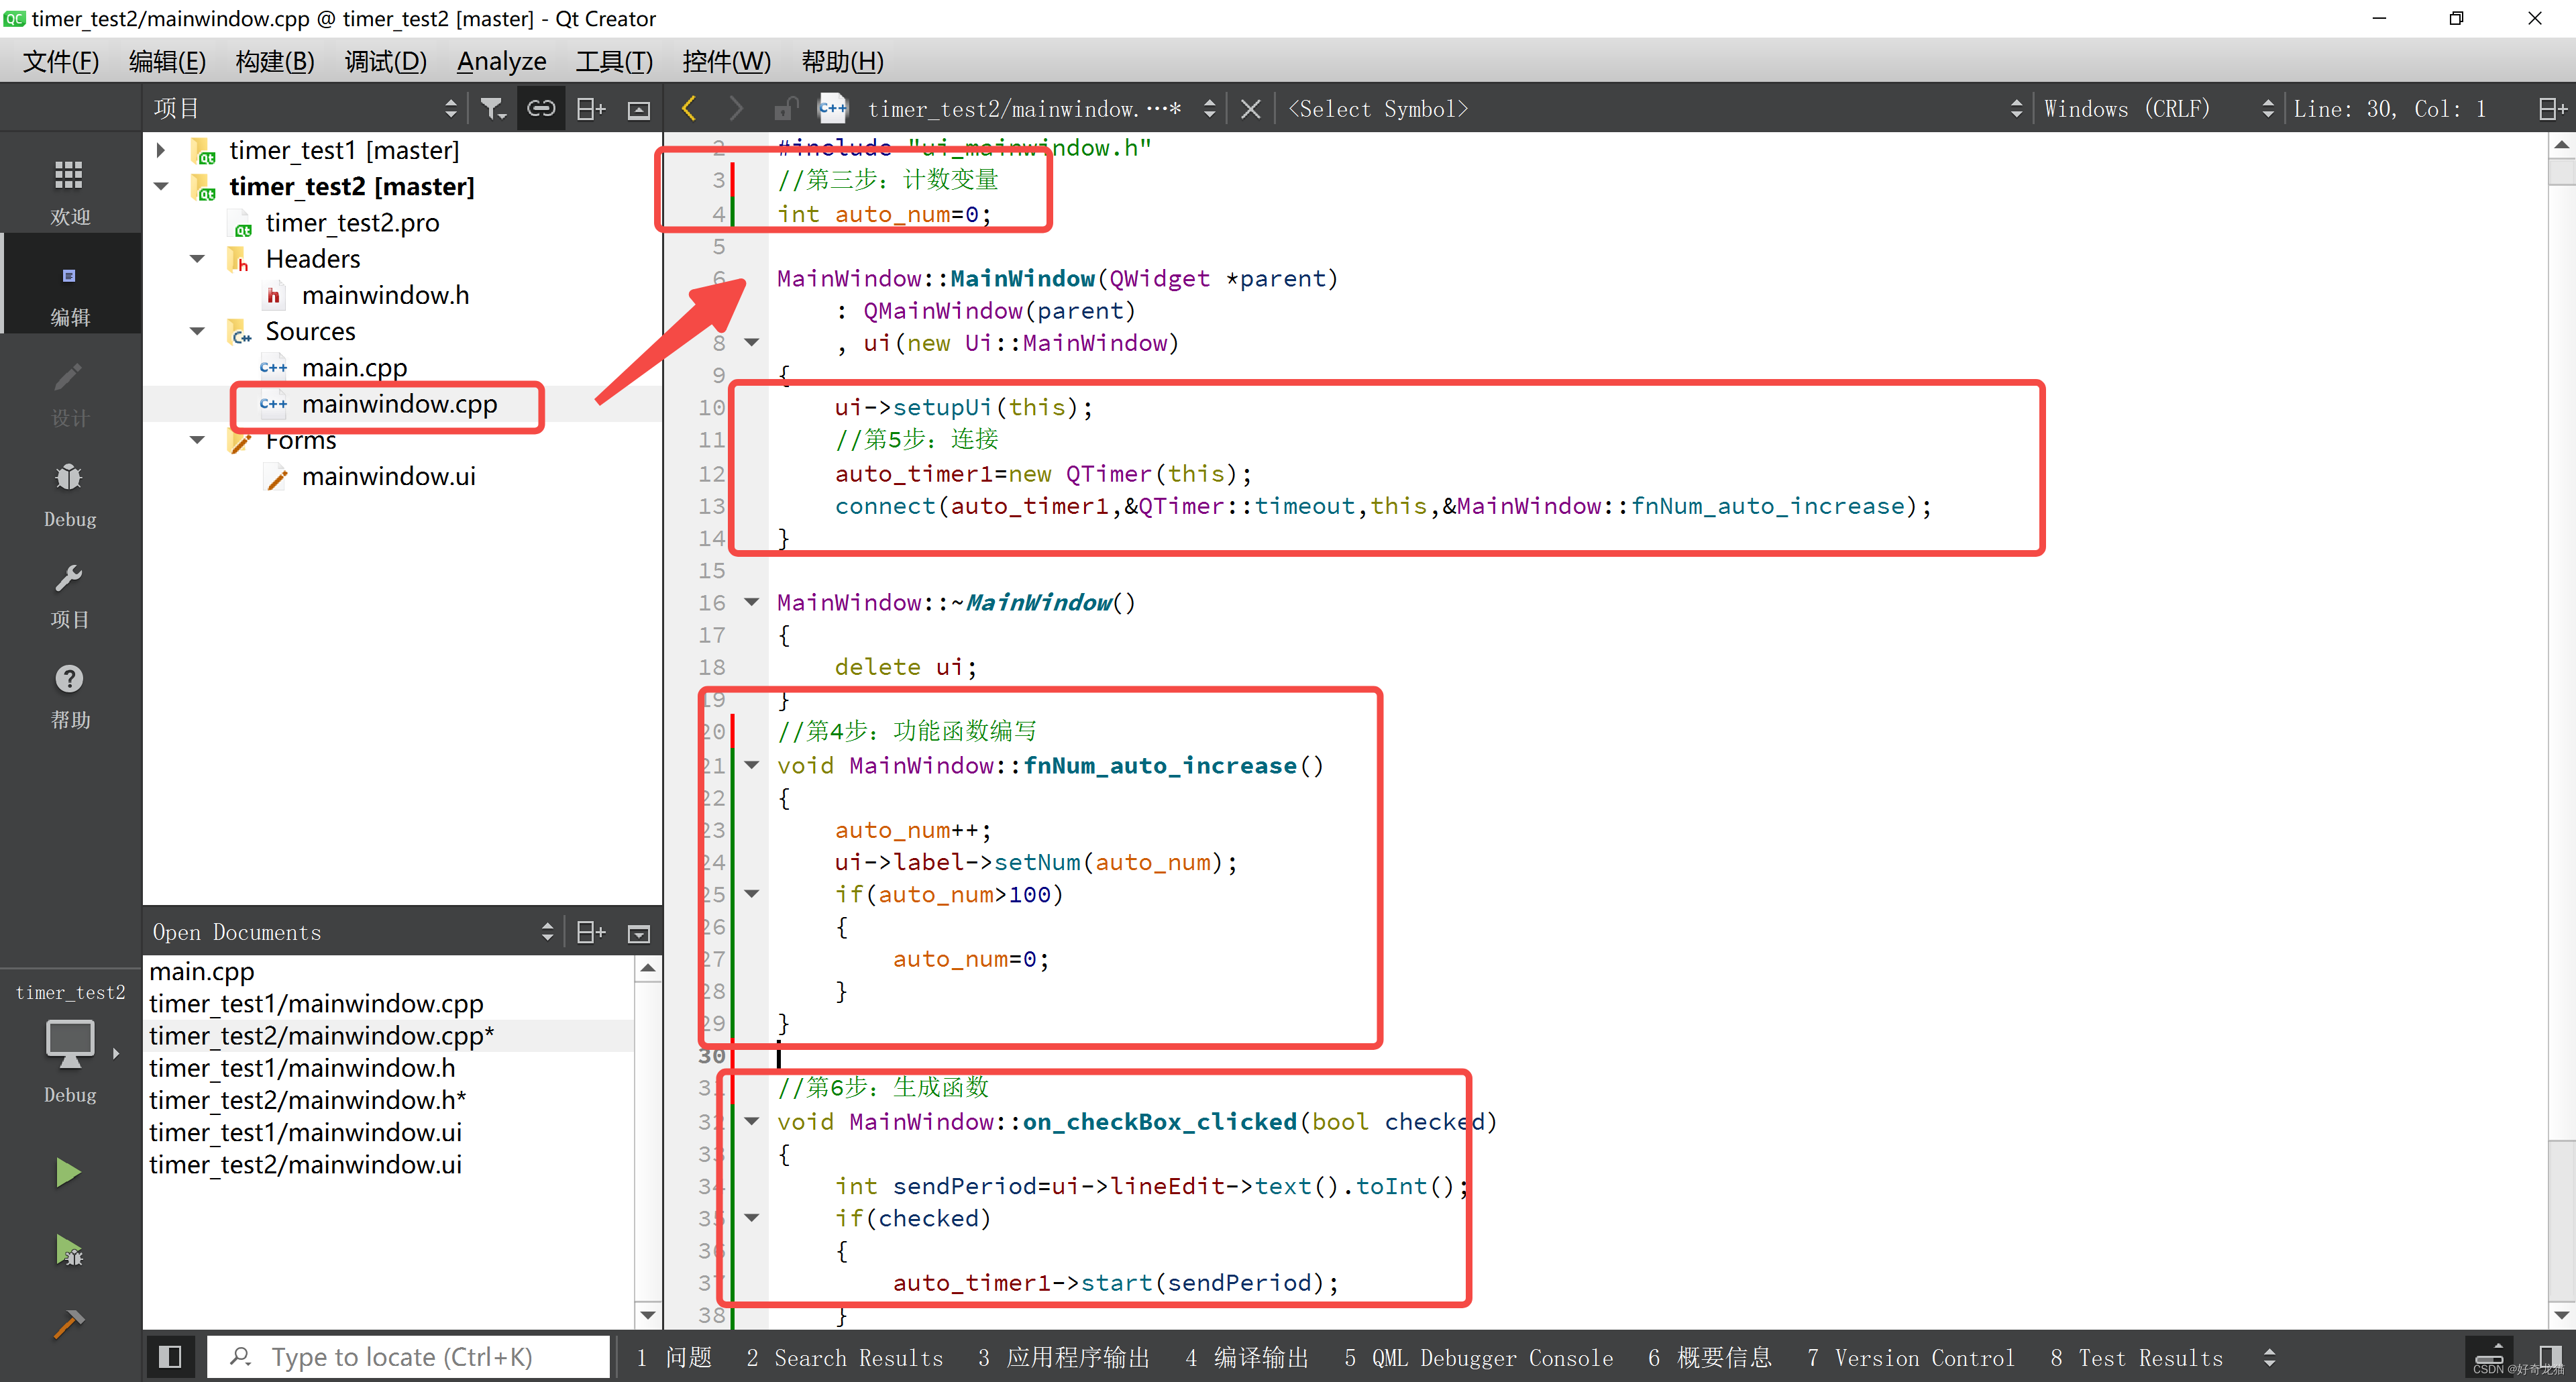The height and width of the screenshot is (1382, 2576).
Task: Show the 1 问题 issues pane
Action: point(674,1357)
